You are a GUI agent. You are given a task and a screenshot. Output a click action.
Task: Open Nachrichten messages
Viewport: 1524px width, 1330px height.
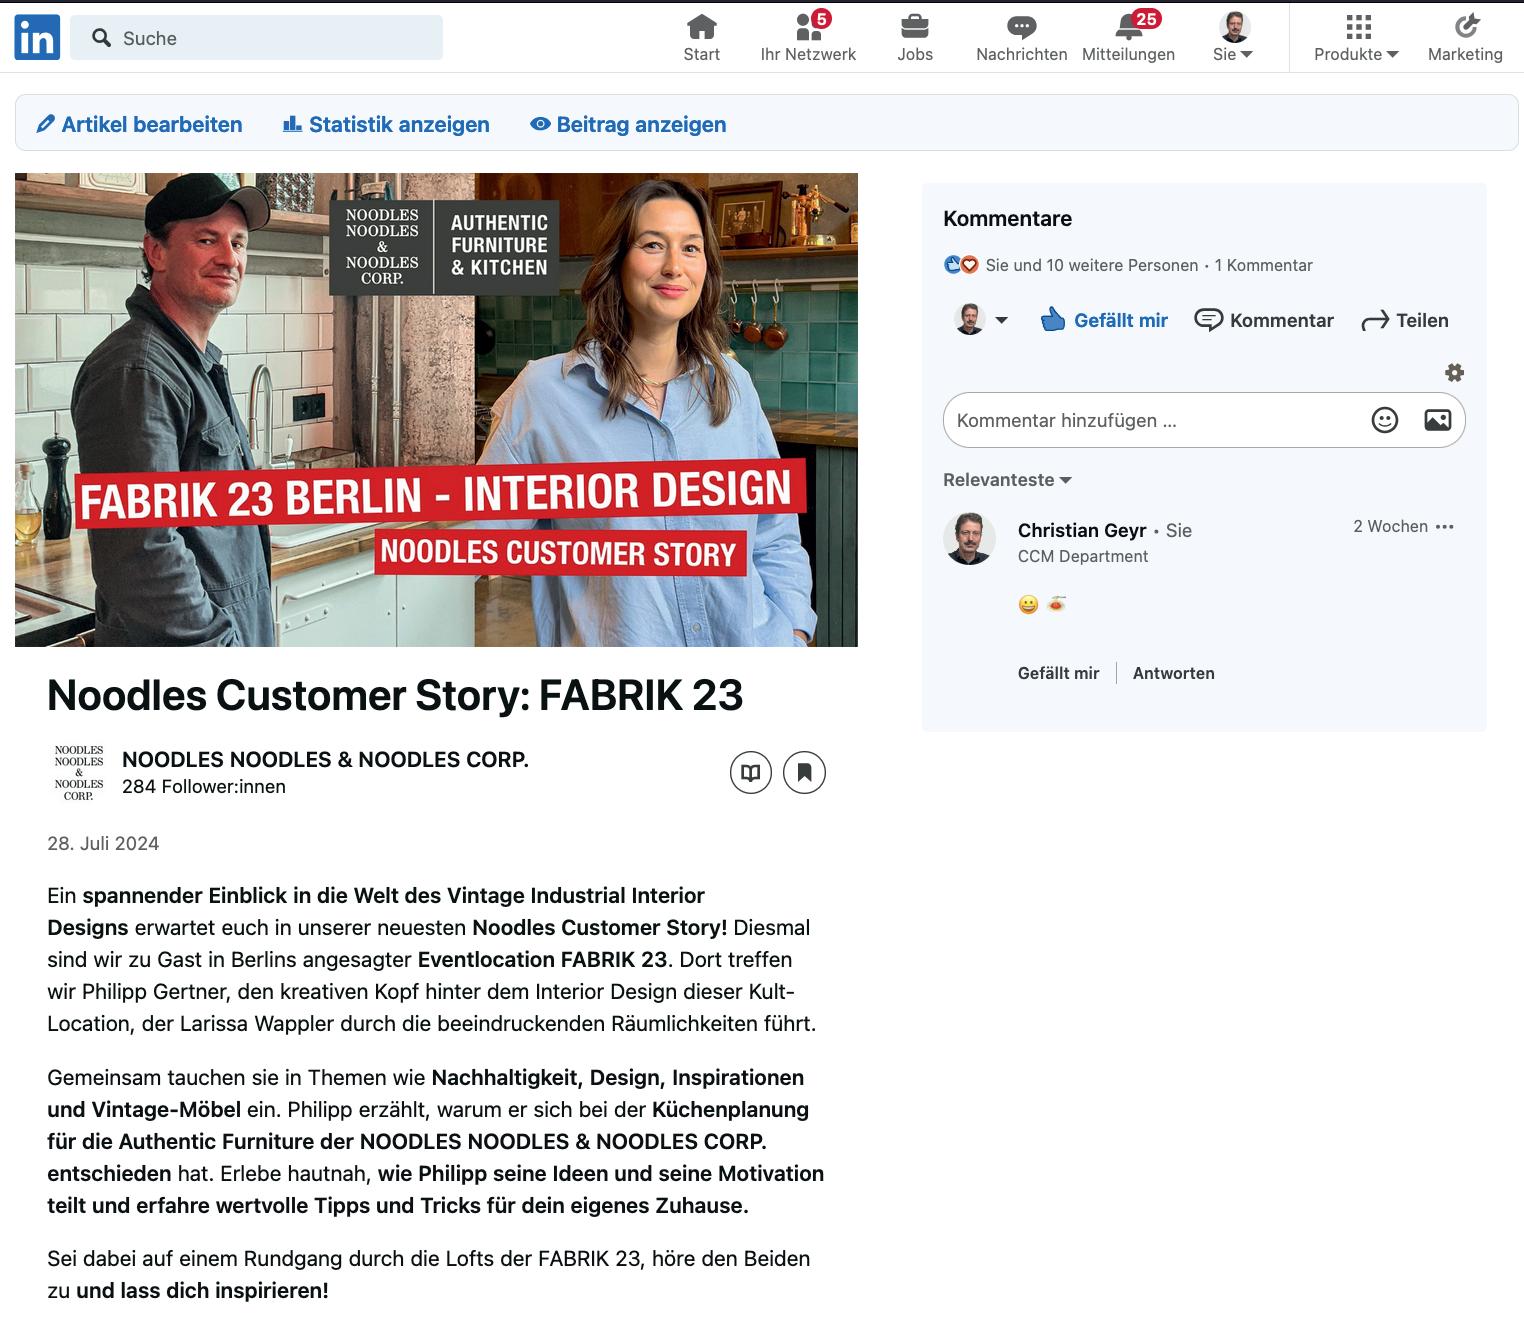(1021, 38)
